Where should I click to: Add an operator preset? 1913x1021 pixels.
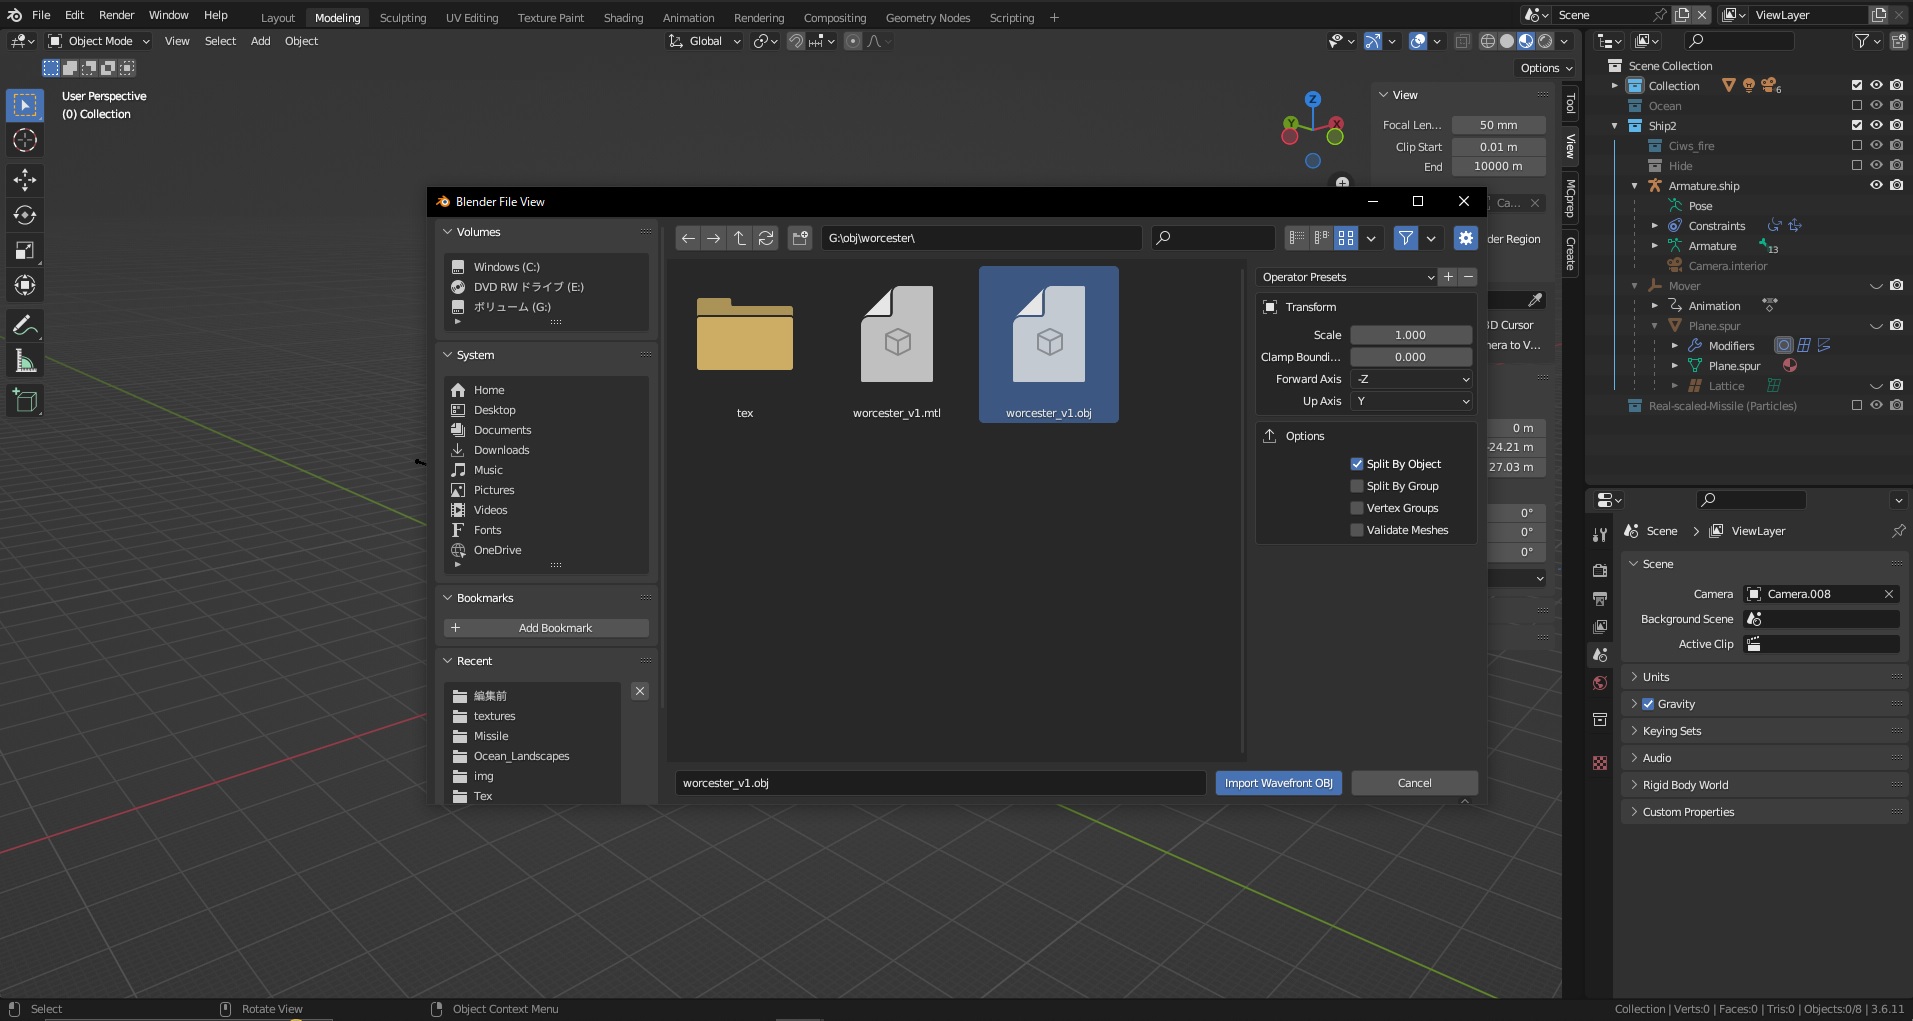(x=1448, y=277)
